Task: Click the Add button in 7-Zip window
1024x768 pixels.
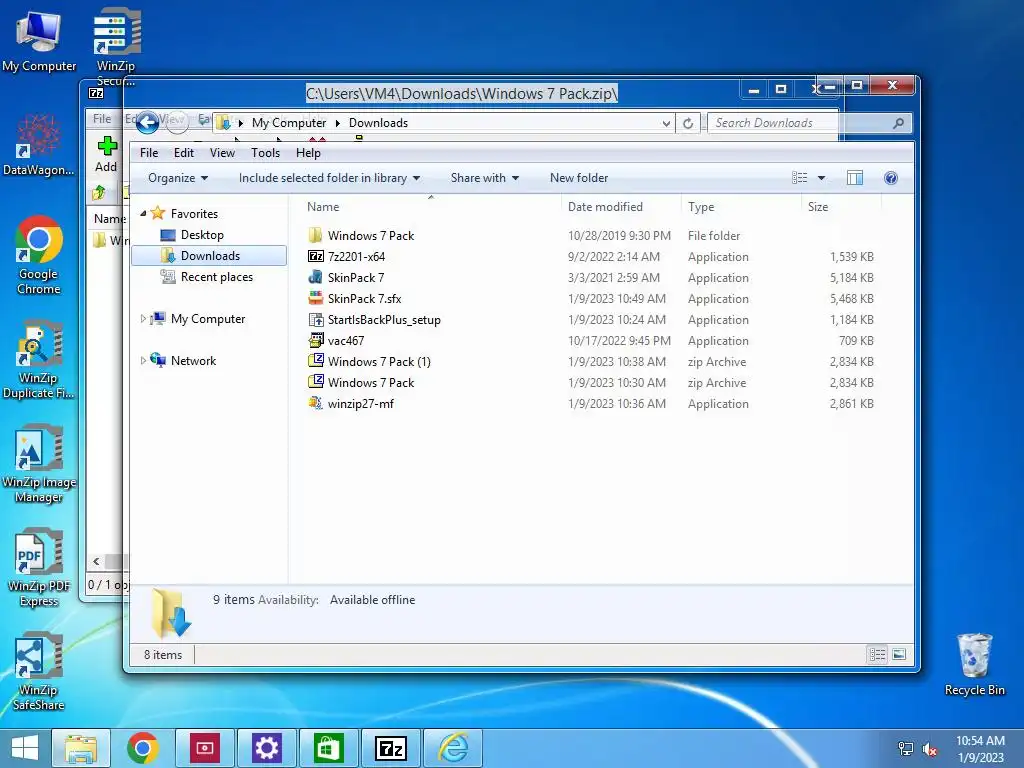Action: (106, 154)
